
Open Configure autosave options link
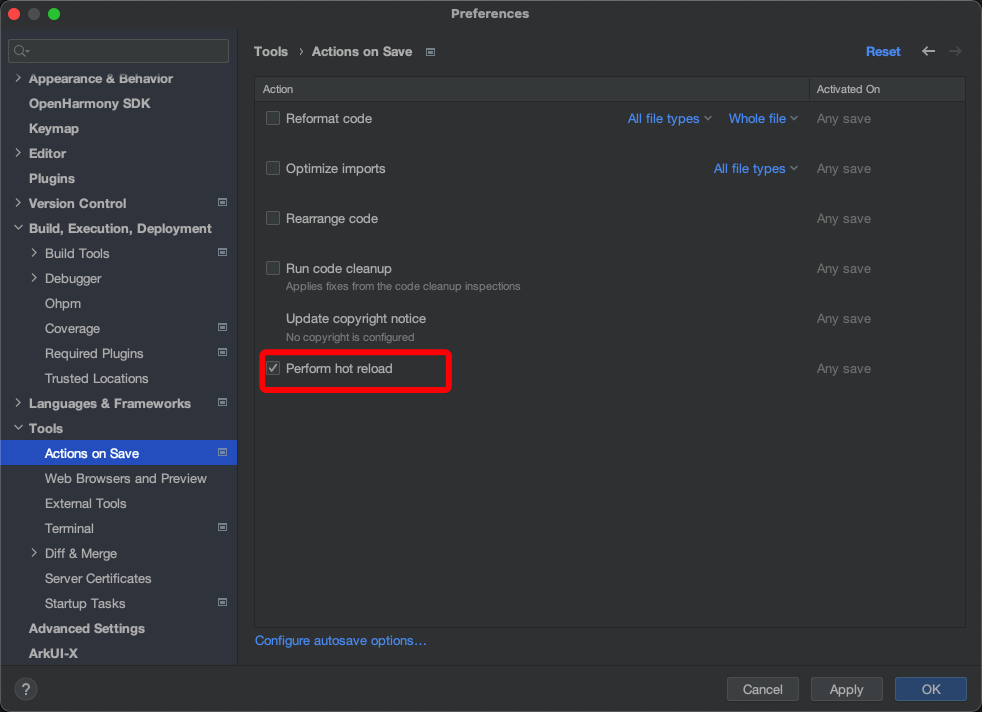(341, 640)
